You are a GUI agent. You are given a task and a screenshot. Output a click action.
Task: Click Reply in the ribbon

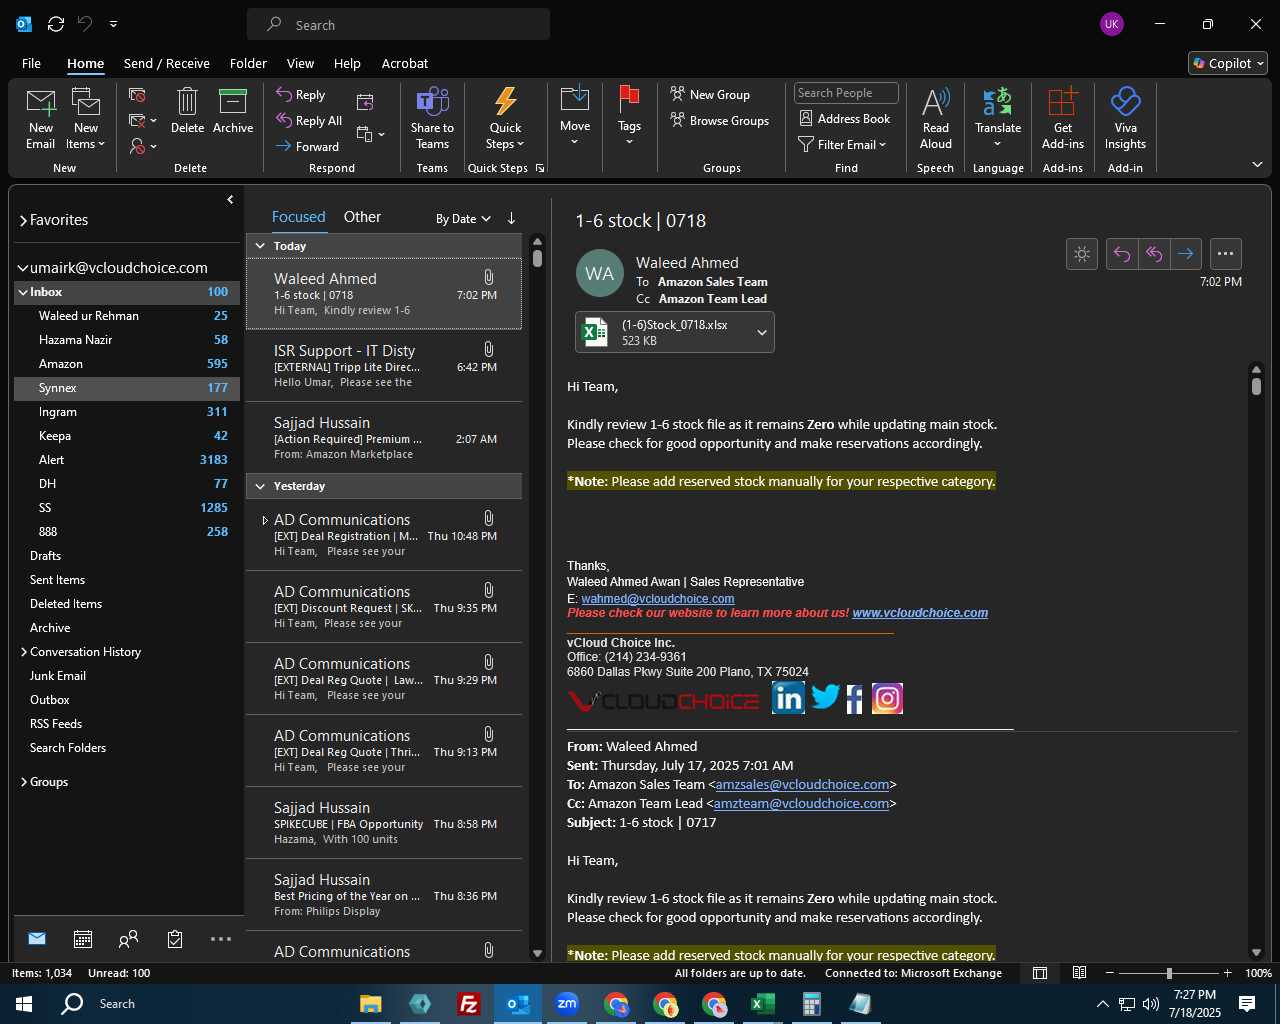[x=302, y=95]
